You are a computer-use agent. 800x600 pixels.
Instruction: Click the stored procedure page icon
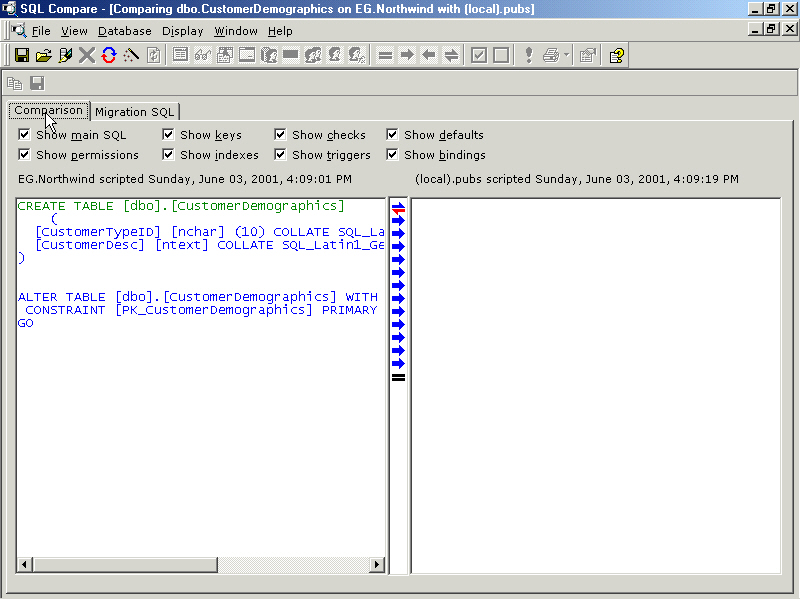[224, 55]
